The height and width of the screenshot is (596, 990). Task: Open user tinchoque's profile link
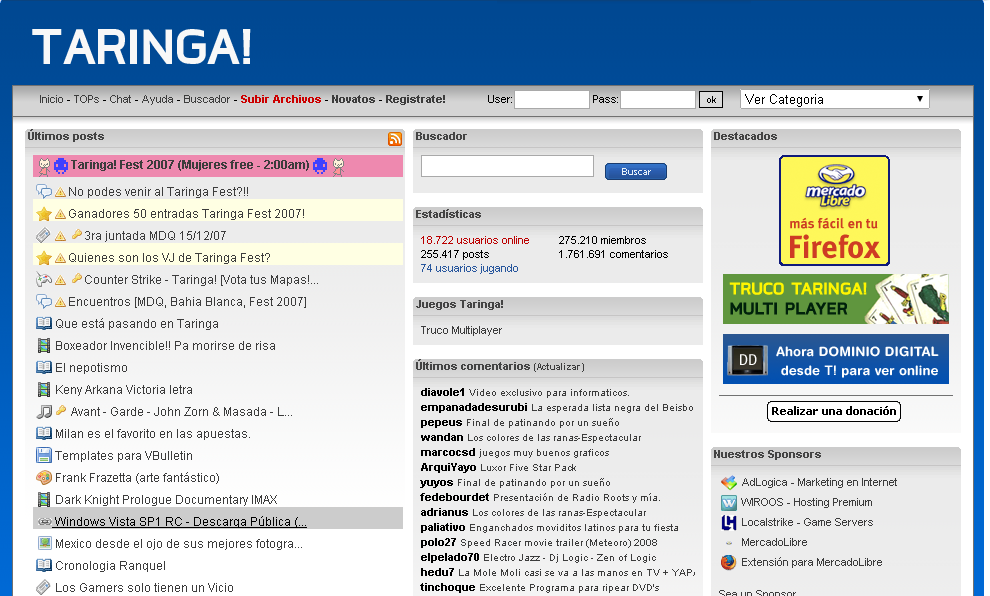coord(448,587)
